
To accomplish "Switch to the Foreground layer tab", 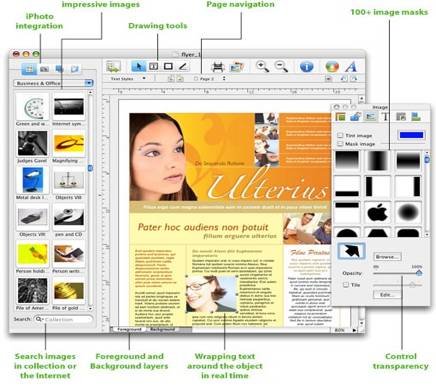I will point(129,329).
